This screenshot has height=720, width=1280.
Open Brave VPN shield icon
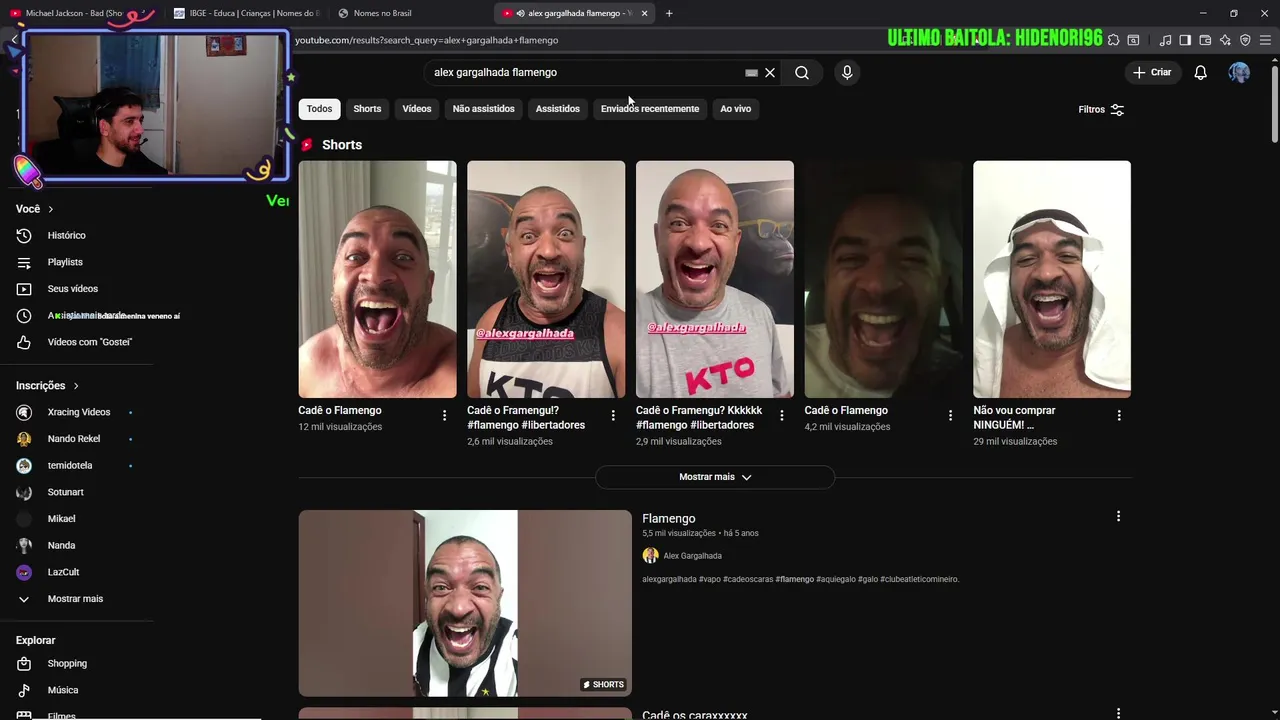point(1245,40)
